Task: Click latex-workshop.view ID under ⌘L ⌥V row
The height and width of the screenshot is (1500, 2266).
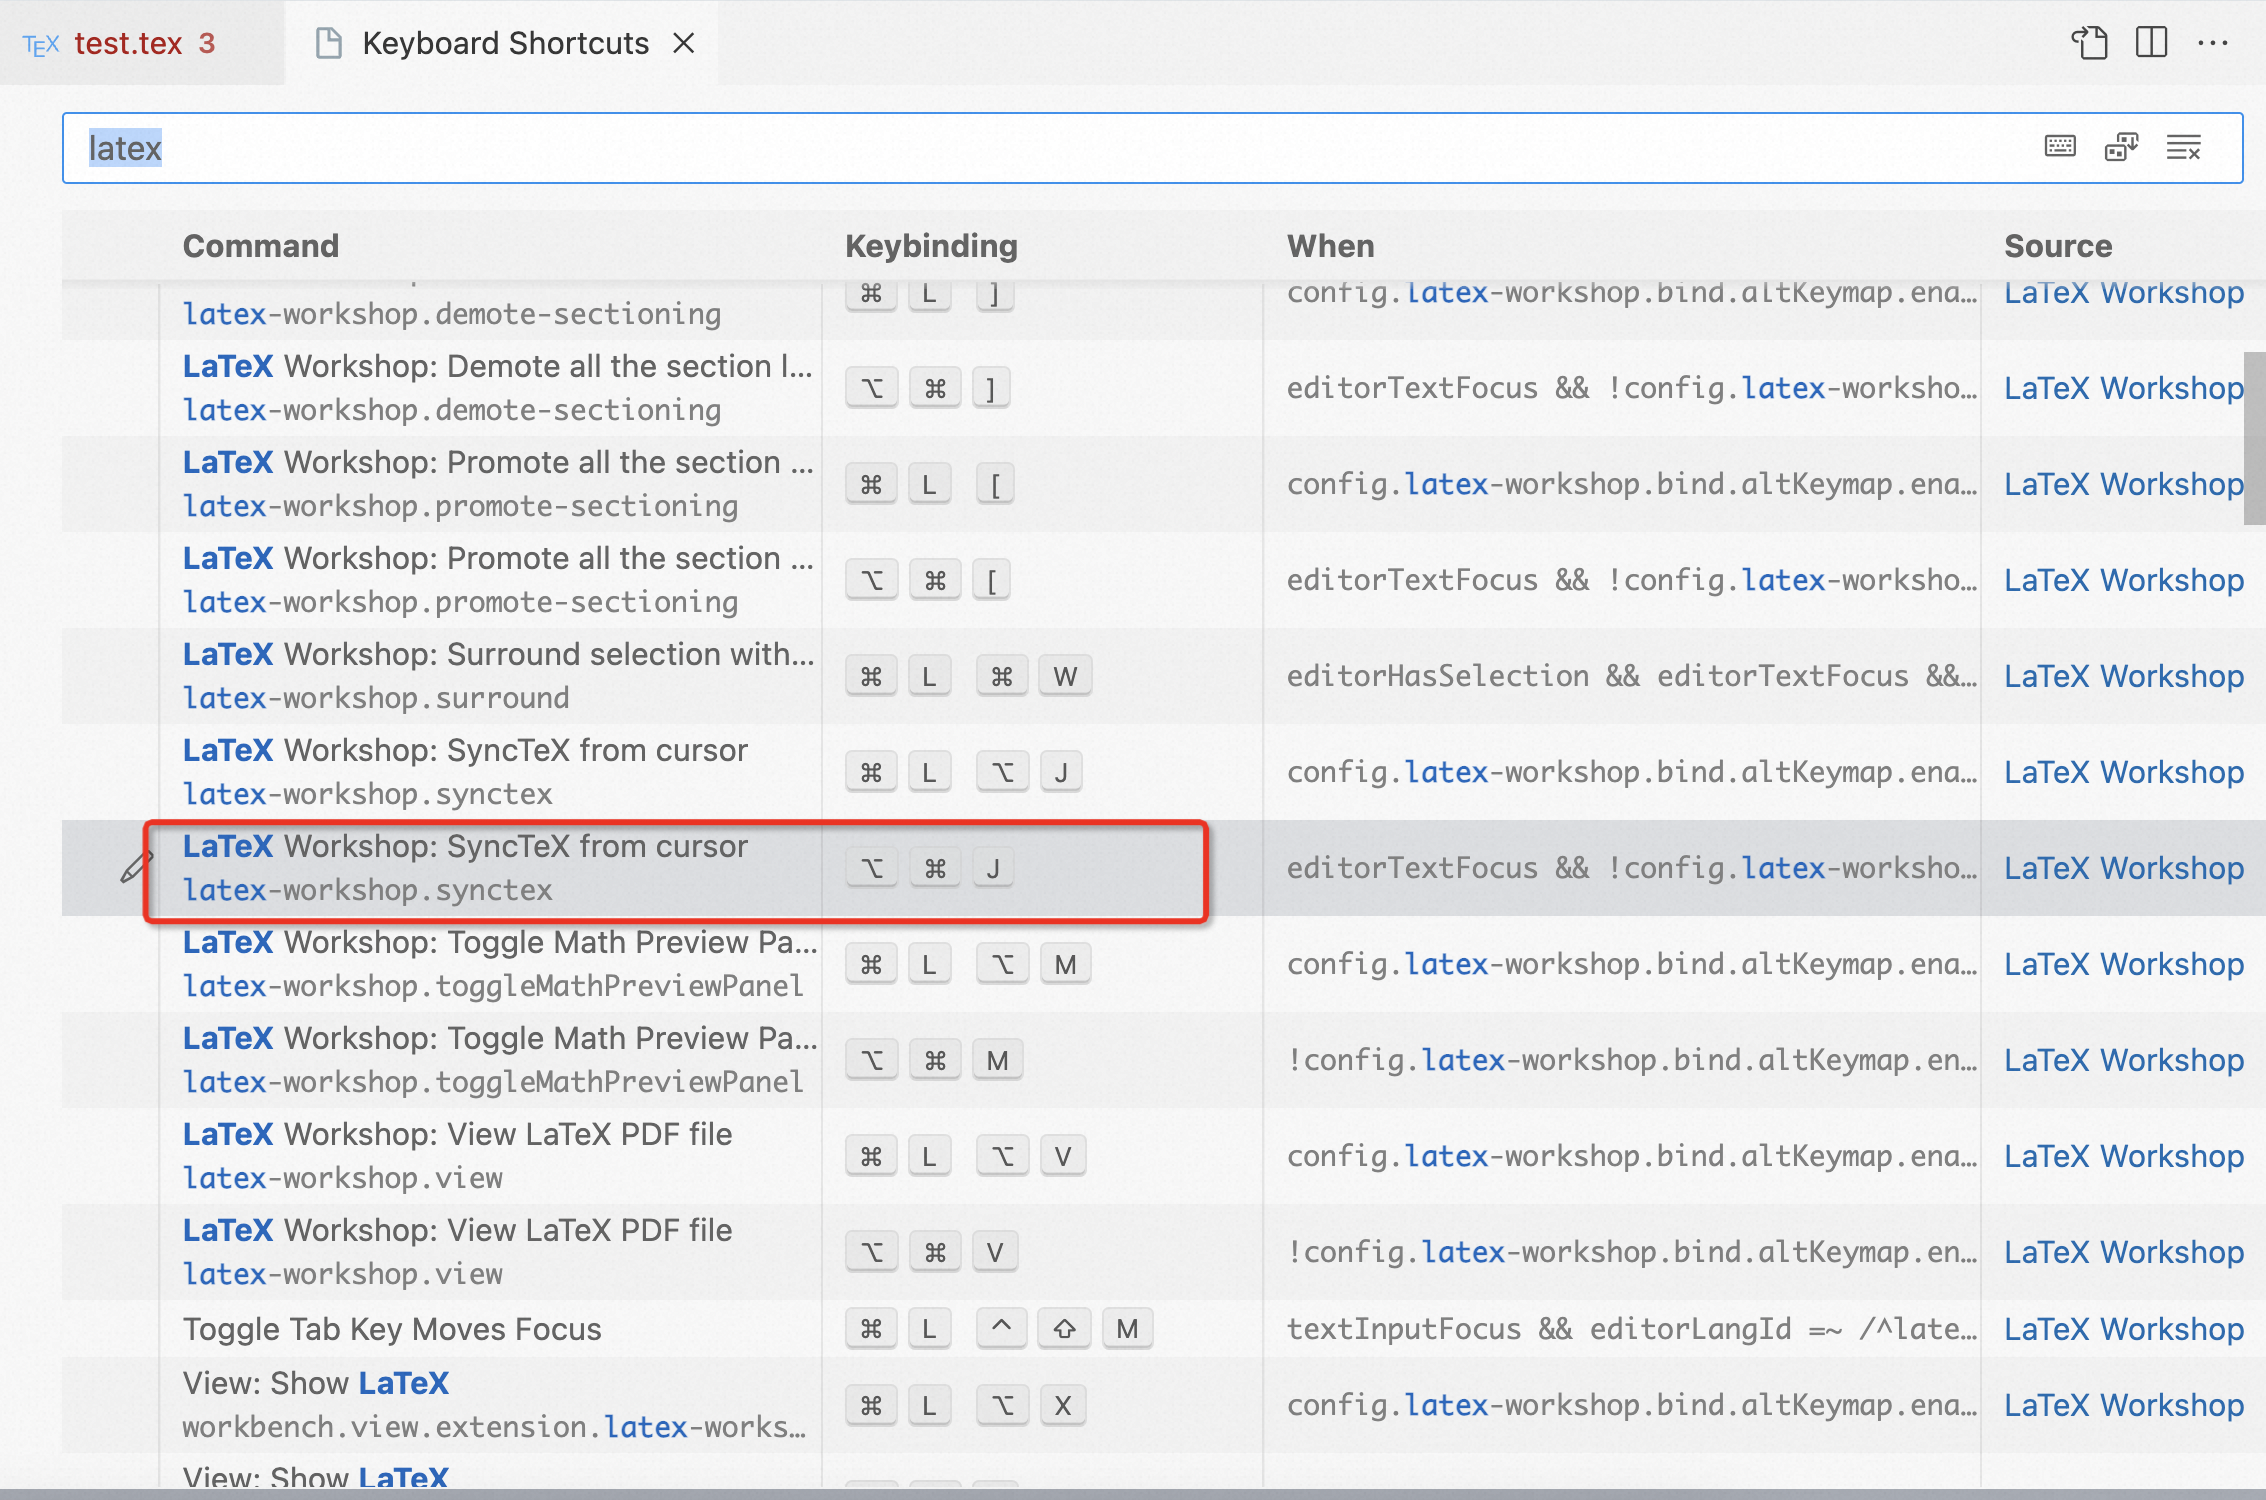Action: 343,1178
